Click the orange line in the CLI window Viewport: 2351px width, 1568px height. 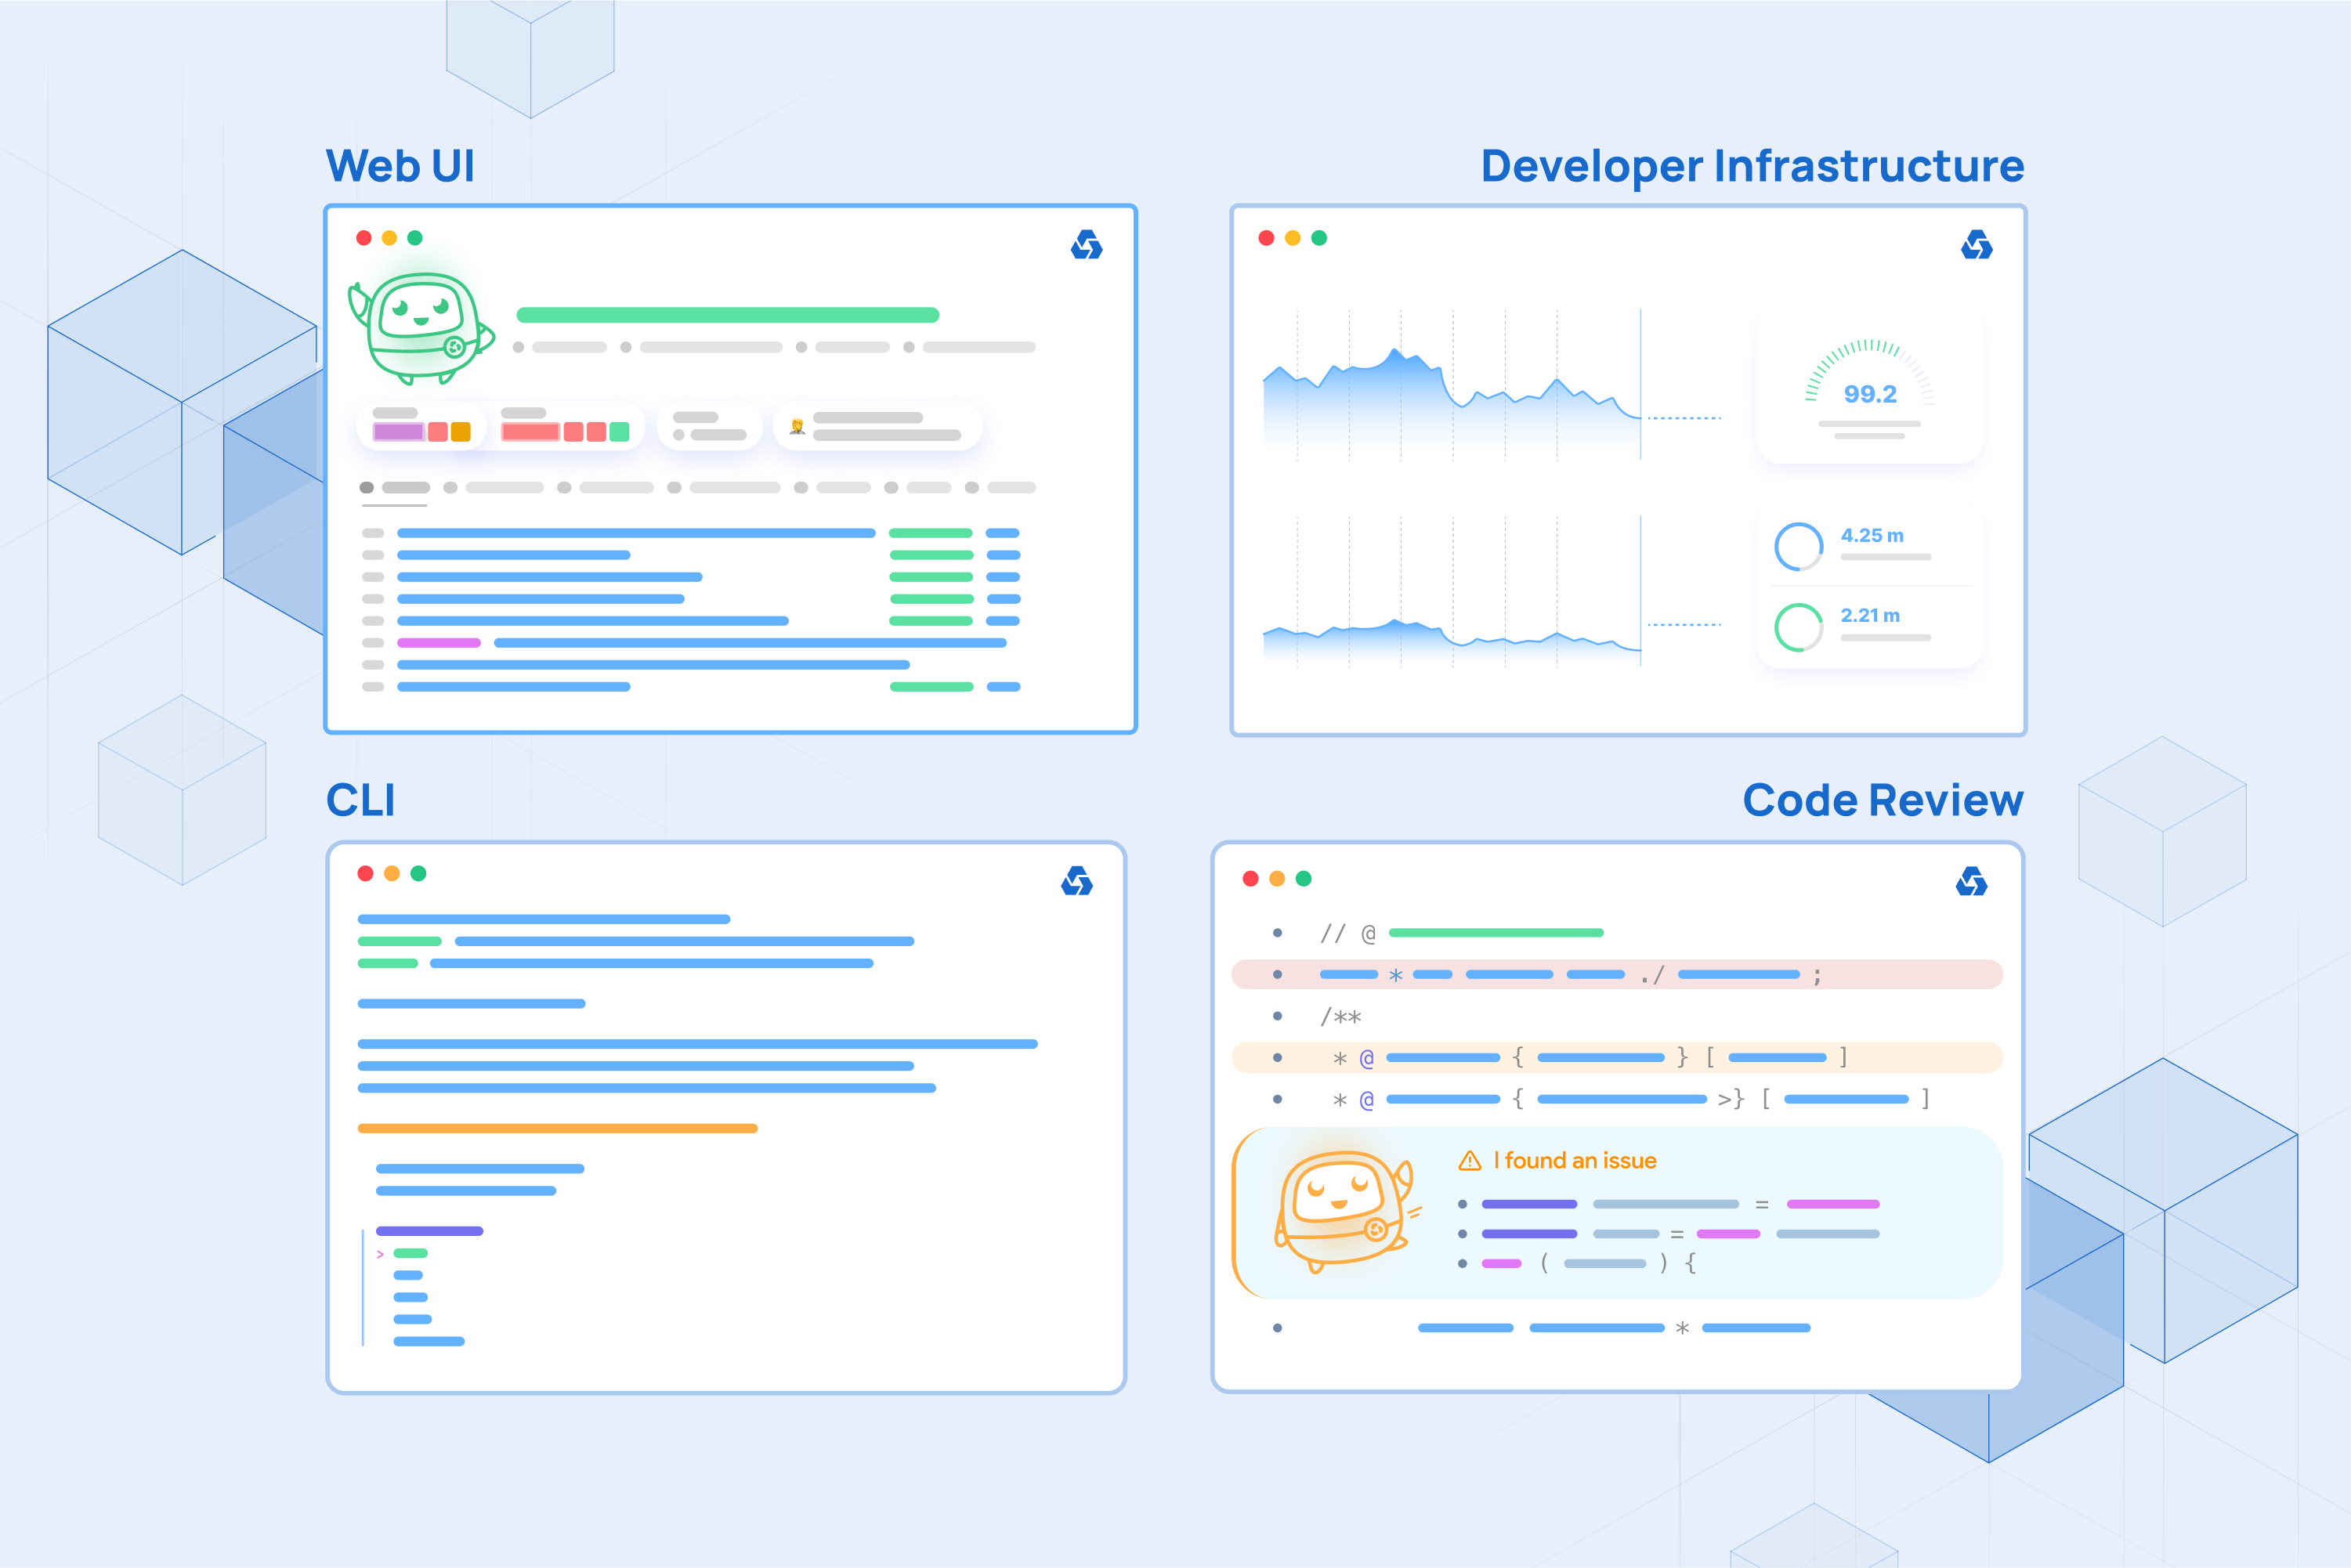coord(557,1129)
